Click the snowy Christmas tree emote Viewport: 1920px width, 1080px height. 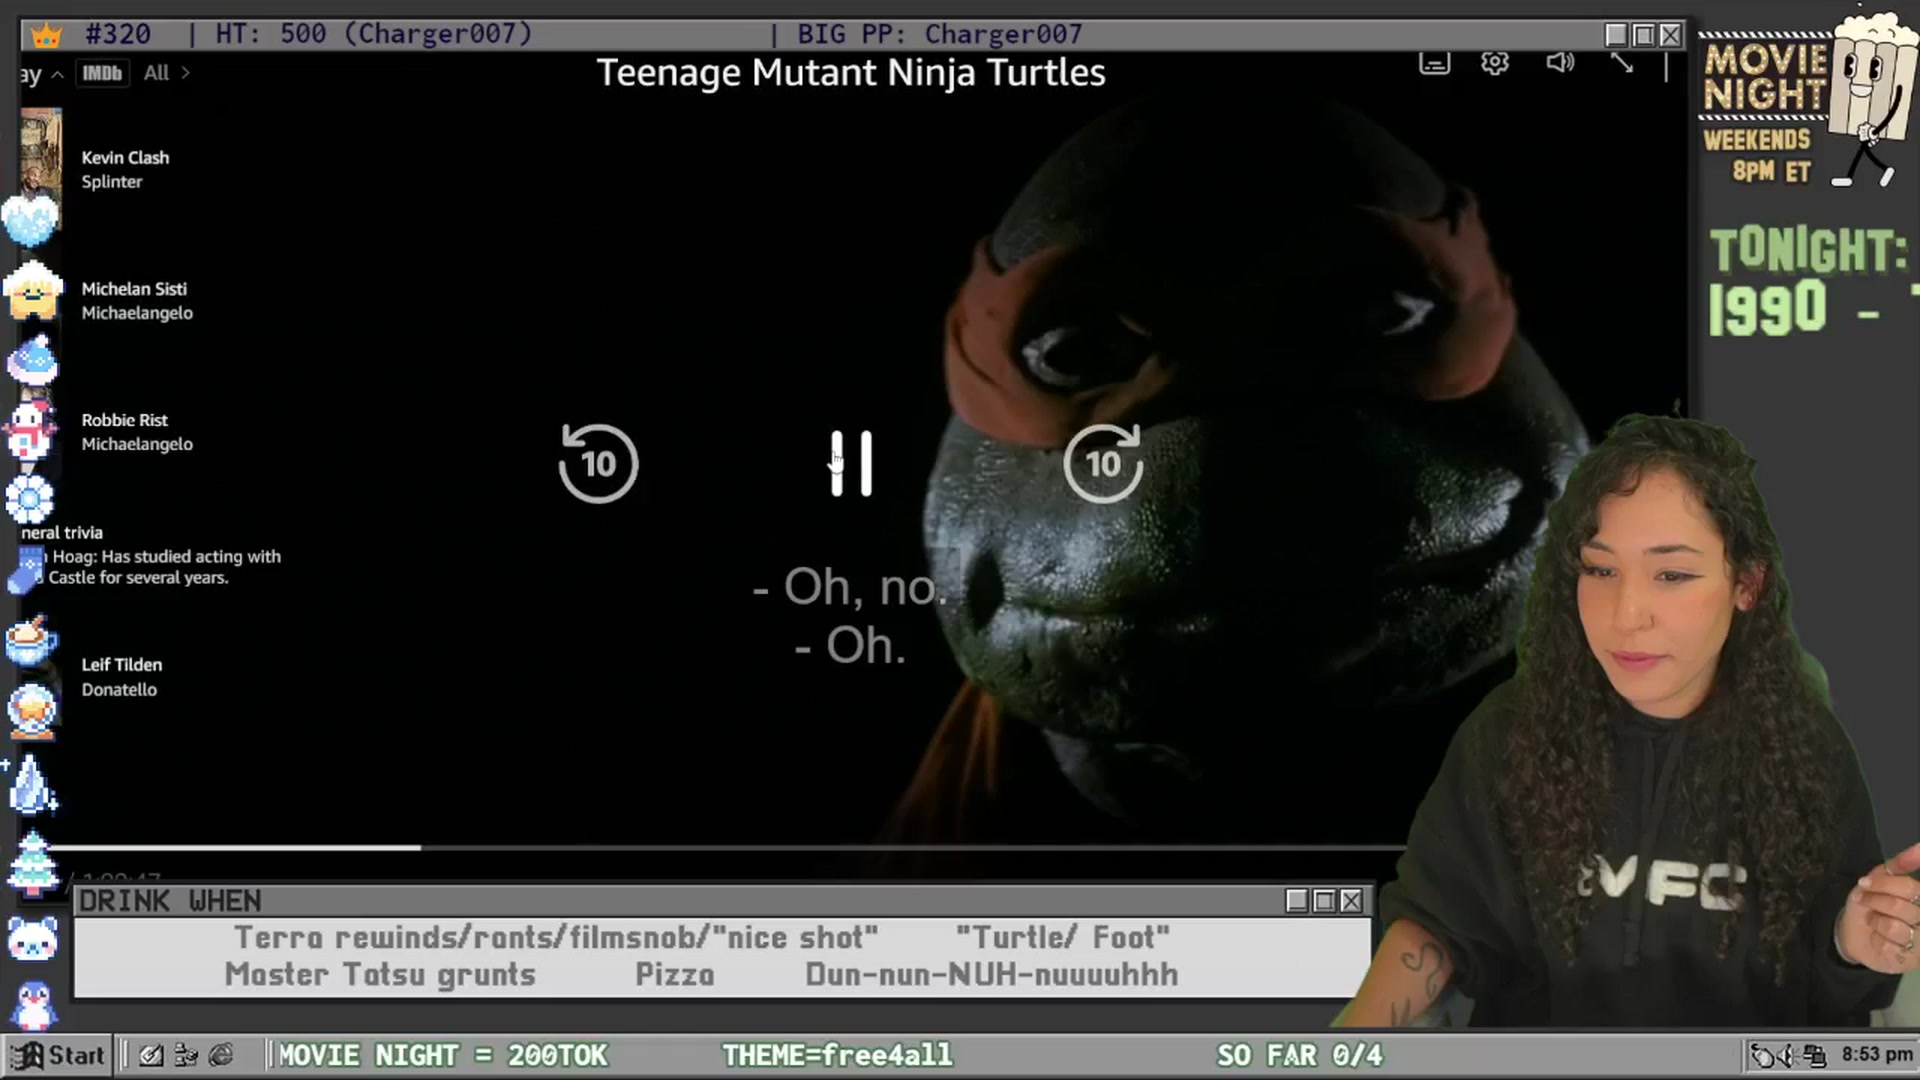[x=32, y=864]
